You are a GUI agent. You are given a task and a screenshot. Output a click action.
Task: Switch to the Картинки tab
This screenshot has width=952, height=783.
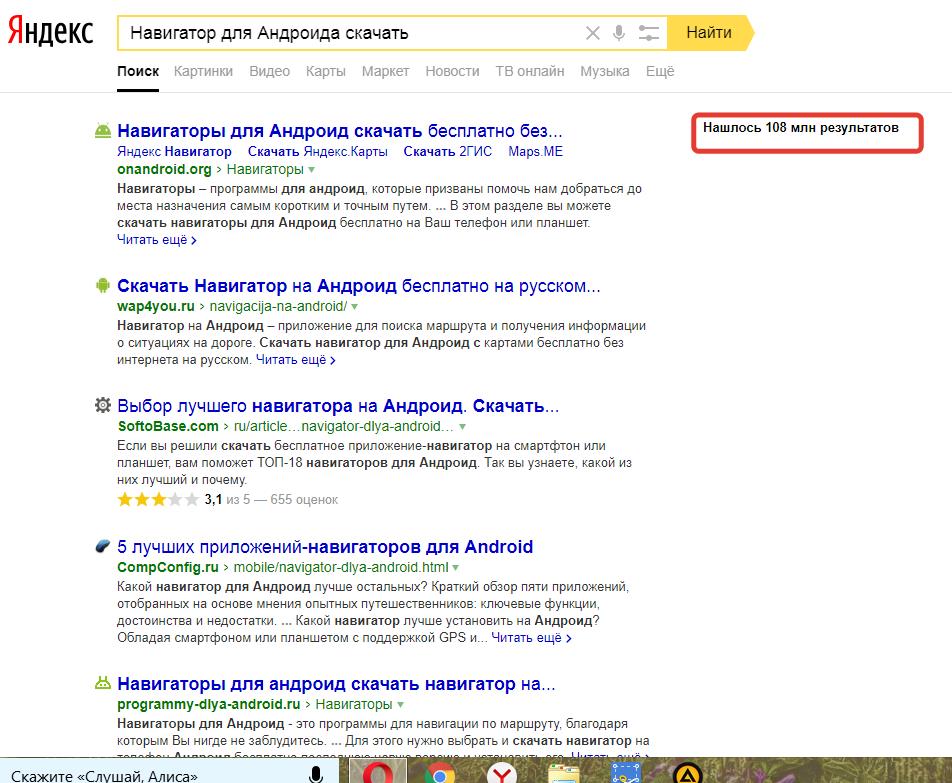203,72
